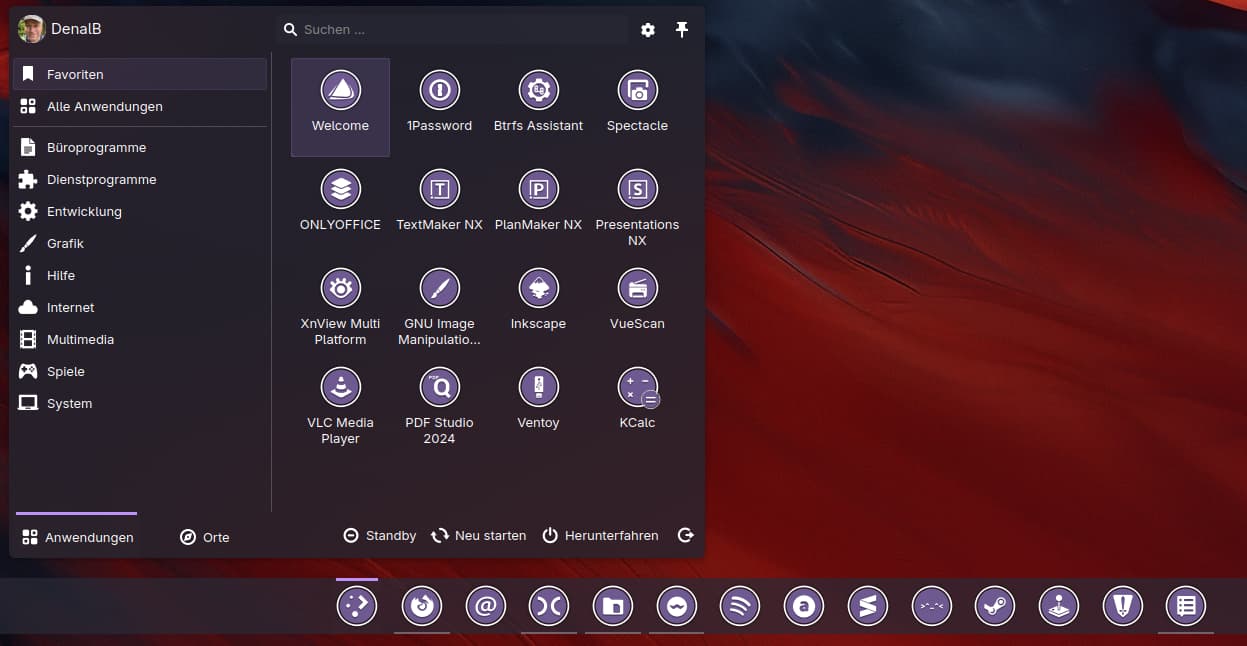Screen dimensions: 1247x646
Task: Click the Suchen search field
Action: (x=460, y=30)
